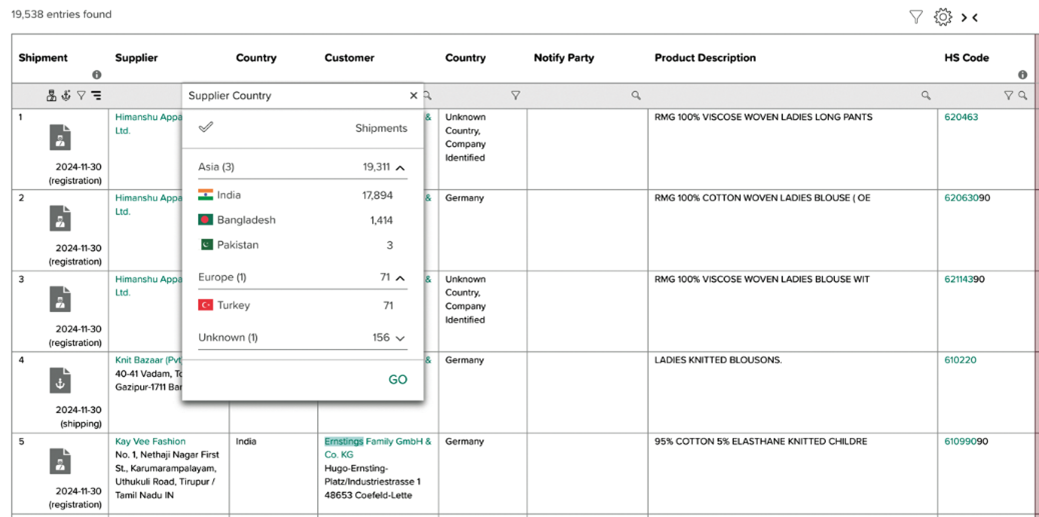Image resolution: width=1039 pixels, height=517 pixels.
Task: Click the Customer column header
Action: click(x=349, y=58)
